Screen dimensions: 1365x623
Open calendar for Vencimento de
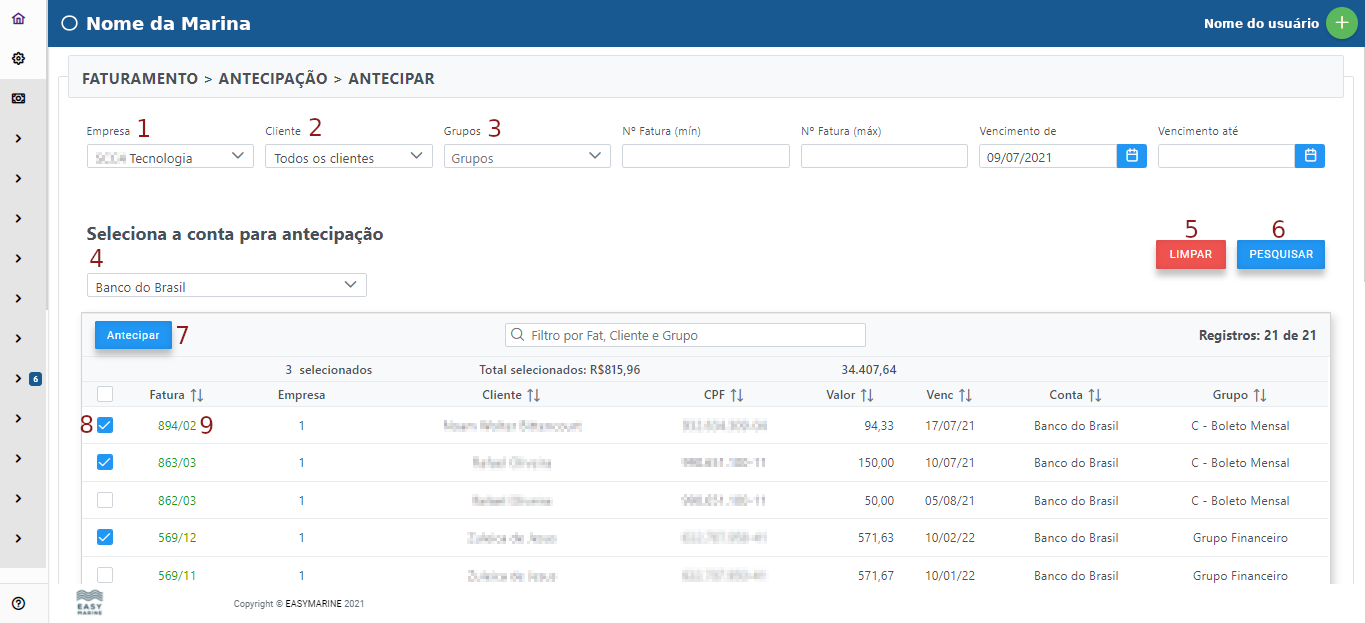coord(1132,156)
